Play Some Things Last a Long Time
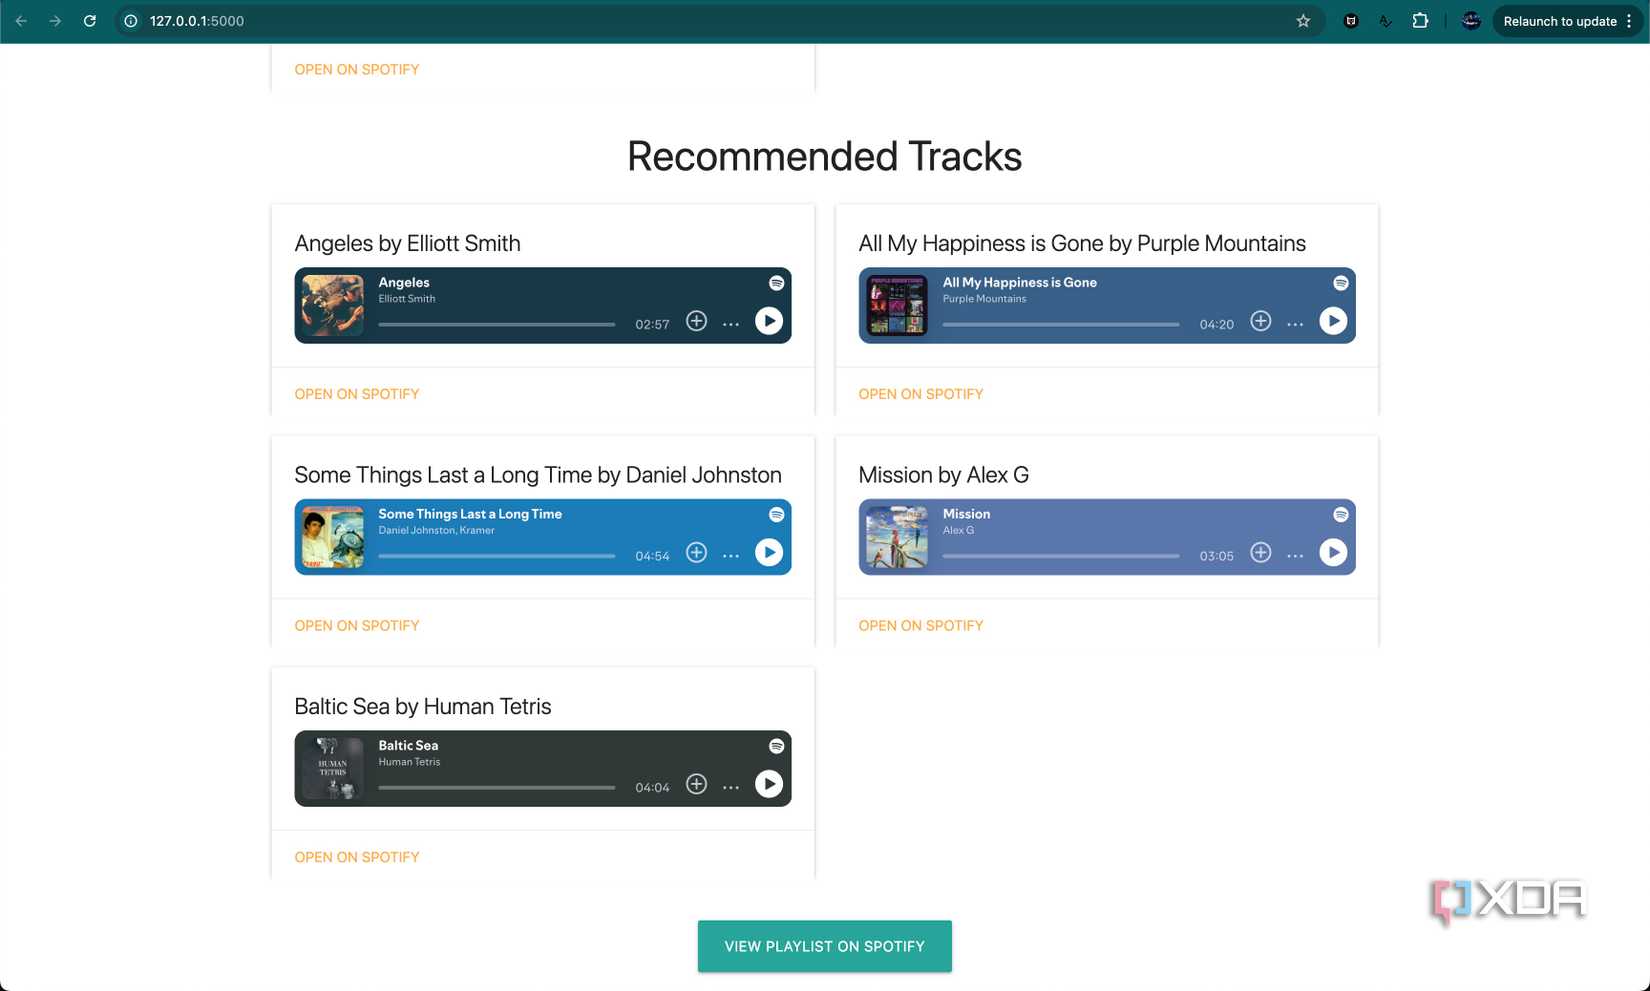The height and width of the screenshot is (991, 1650). (768, 552)
